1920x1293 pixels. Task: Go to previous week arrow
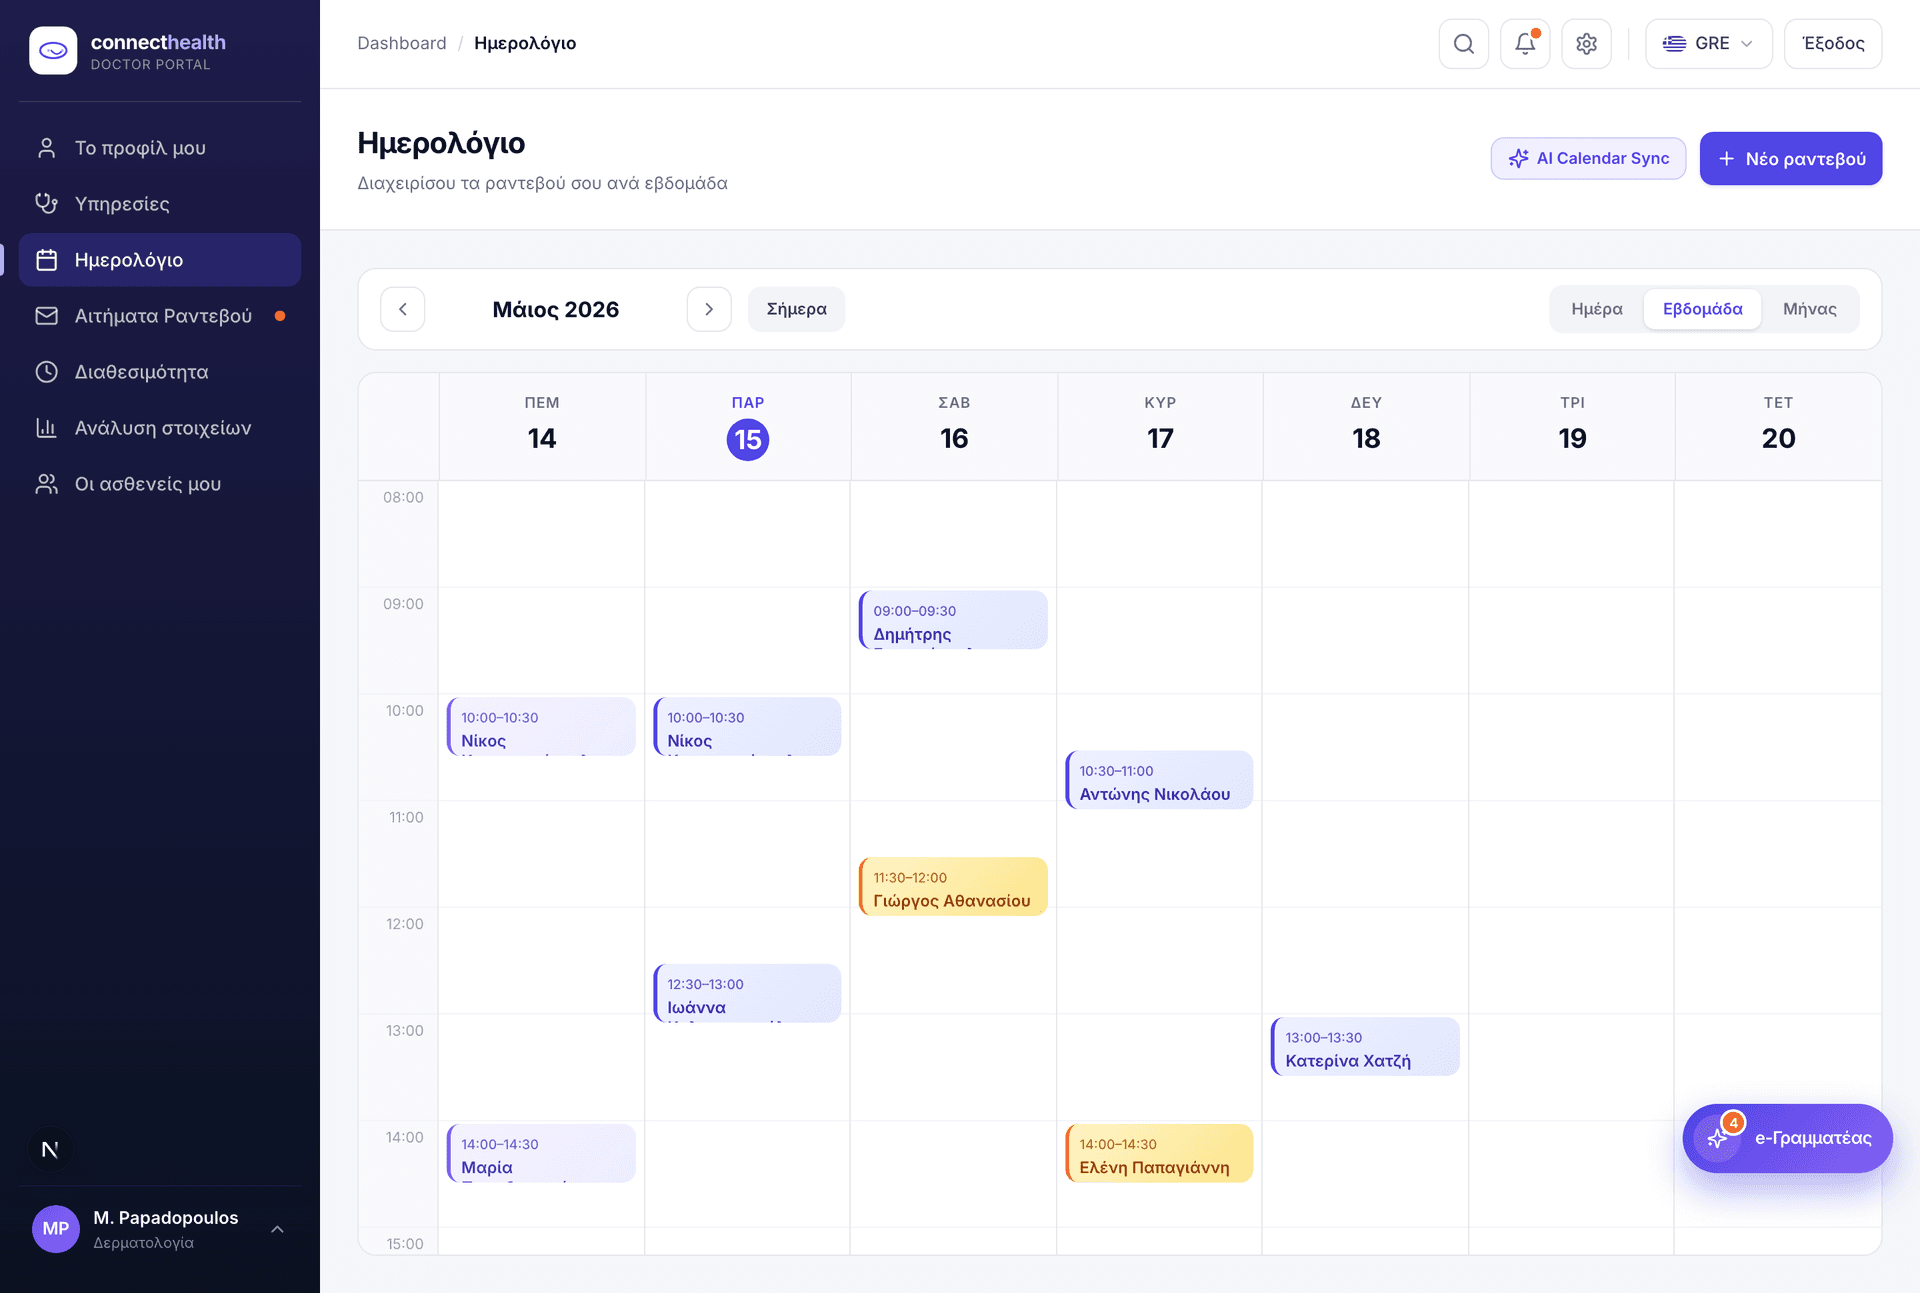click(403, 309)
